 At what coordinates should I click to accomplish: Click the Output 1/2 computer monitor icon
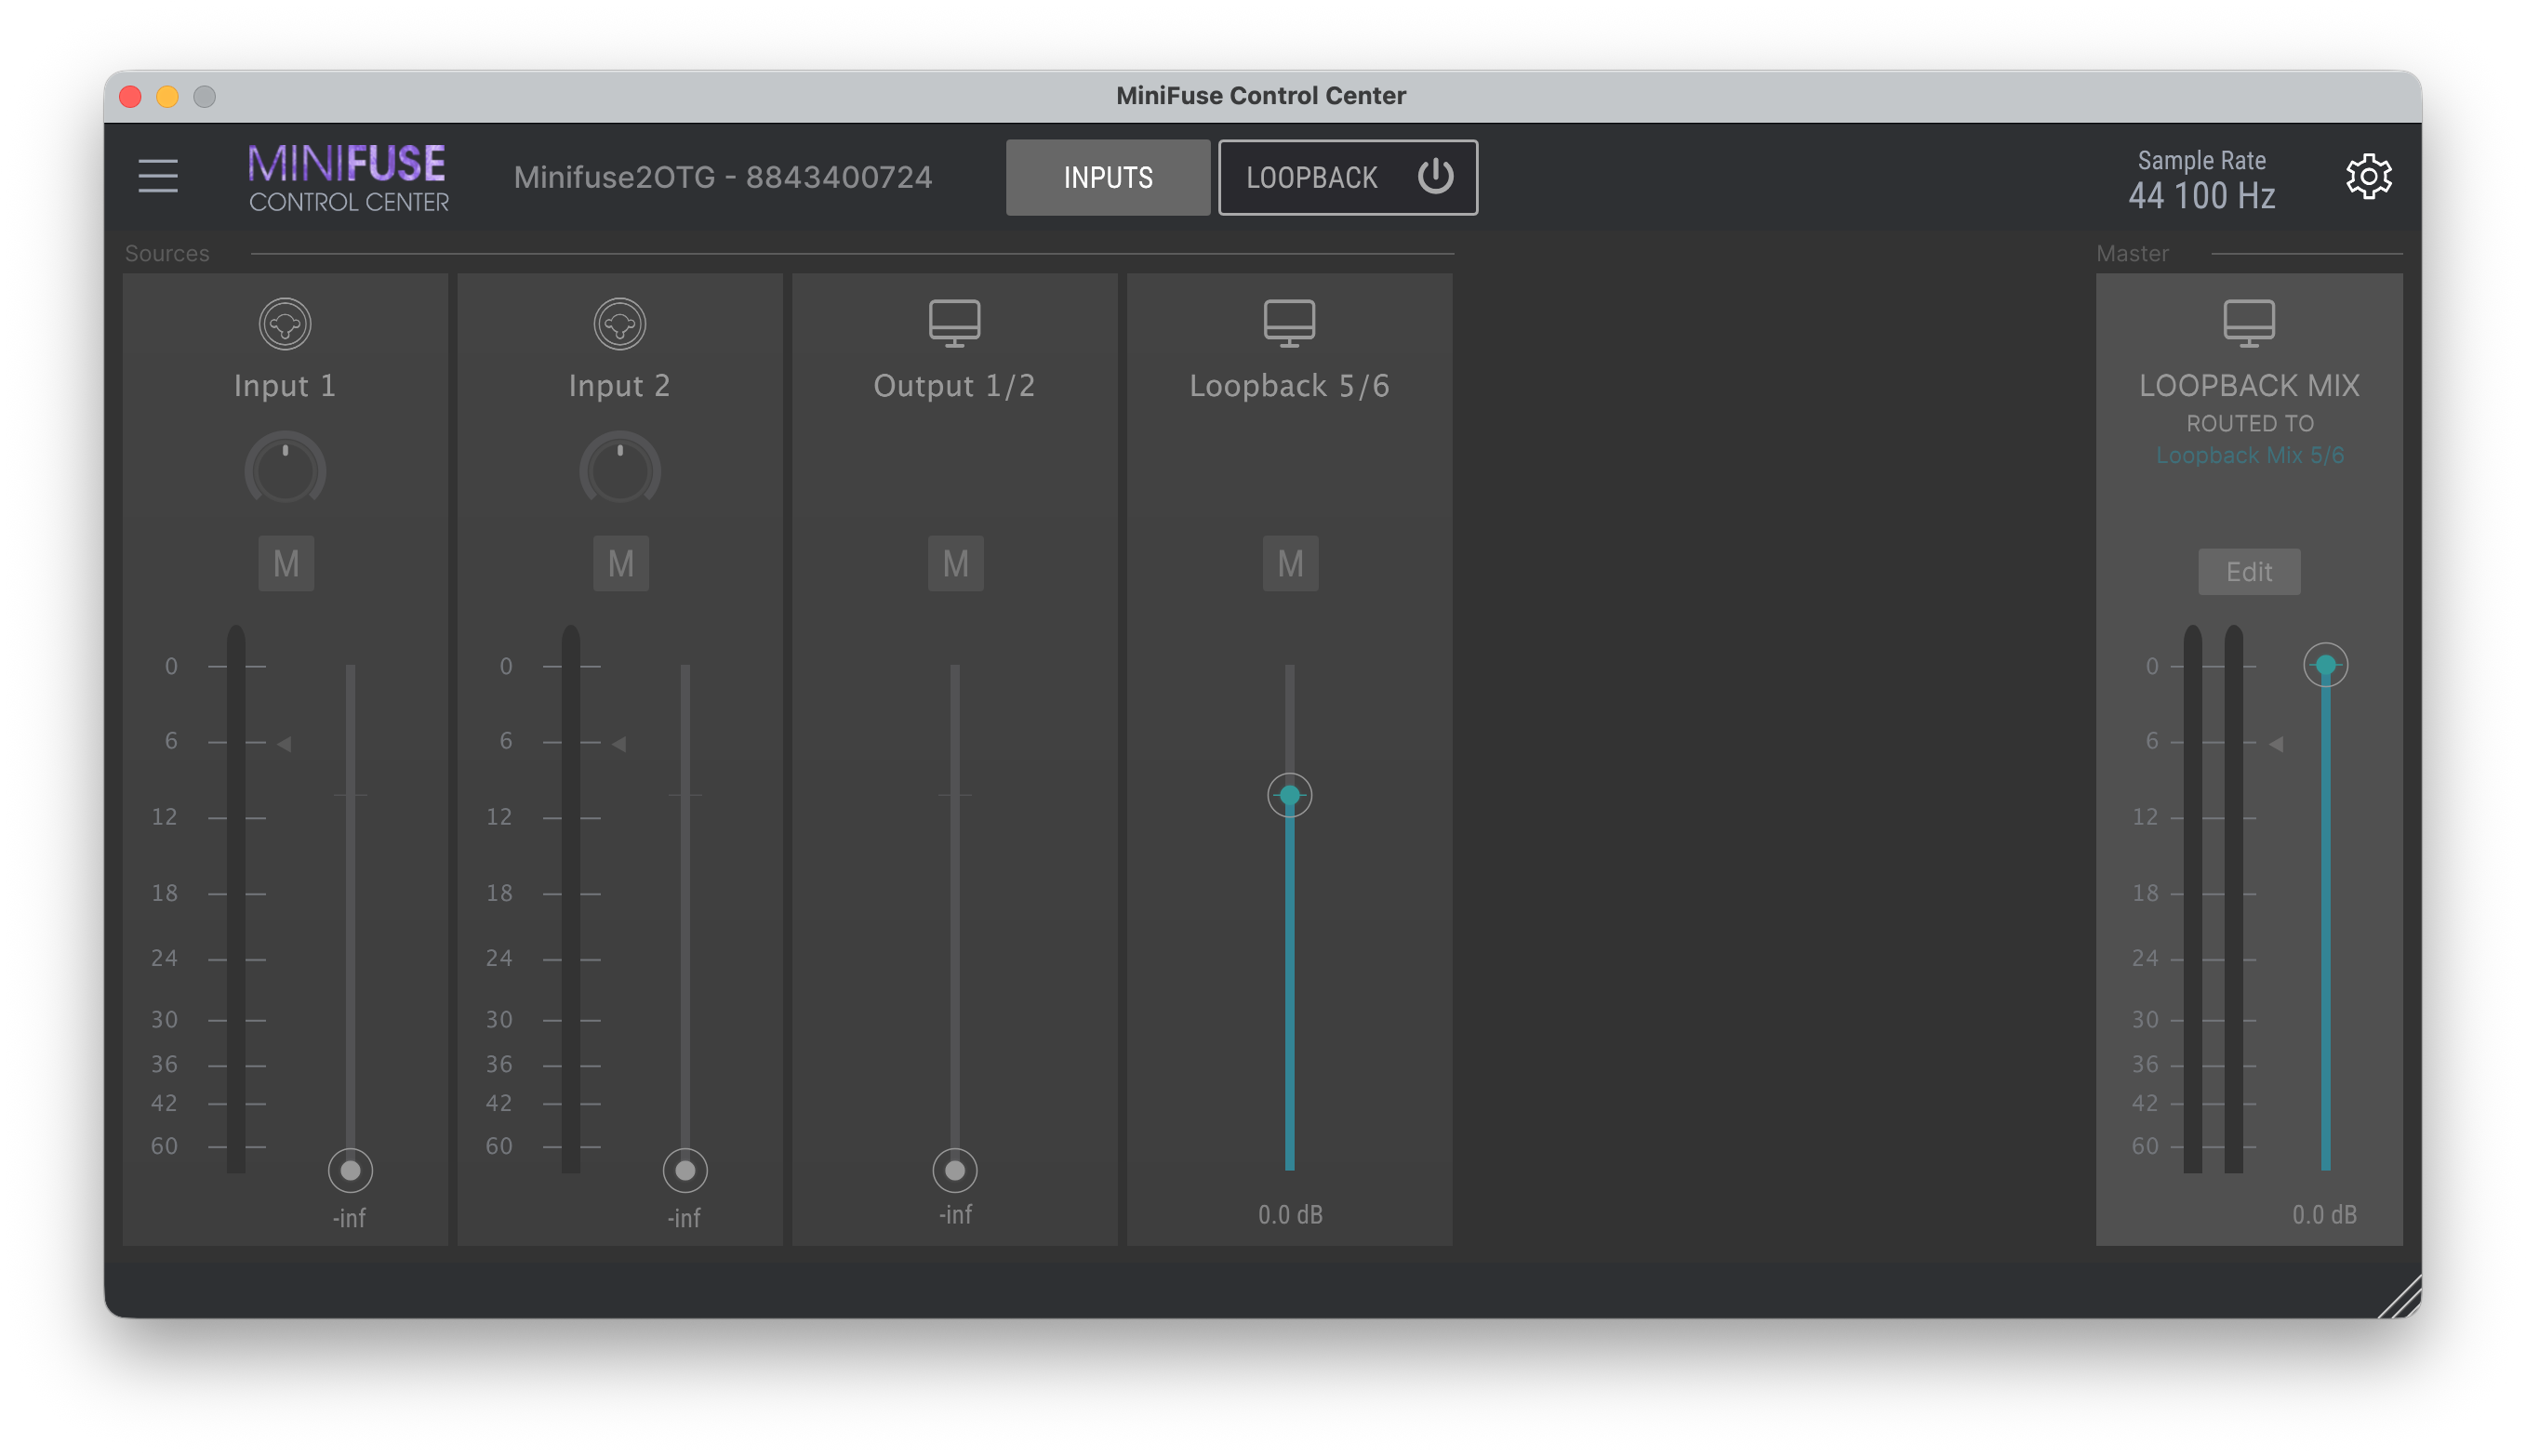[x=954, y=323]
